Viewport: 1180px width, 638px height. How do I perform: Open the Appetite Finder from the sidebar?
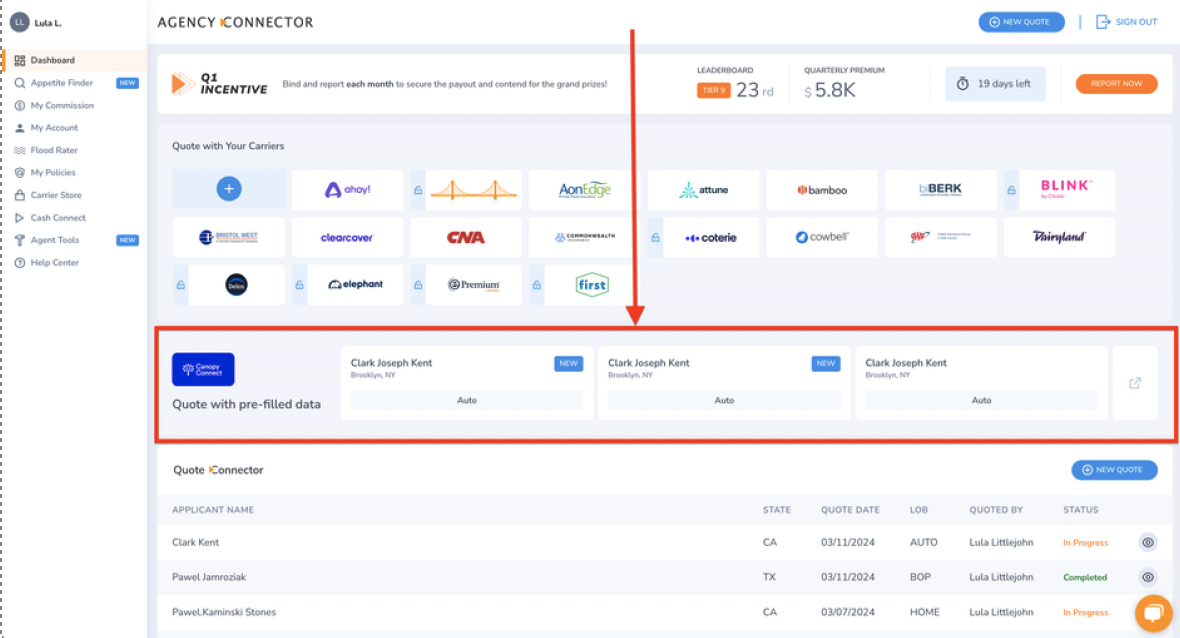click(x=62, y=83)
